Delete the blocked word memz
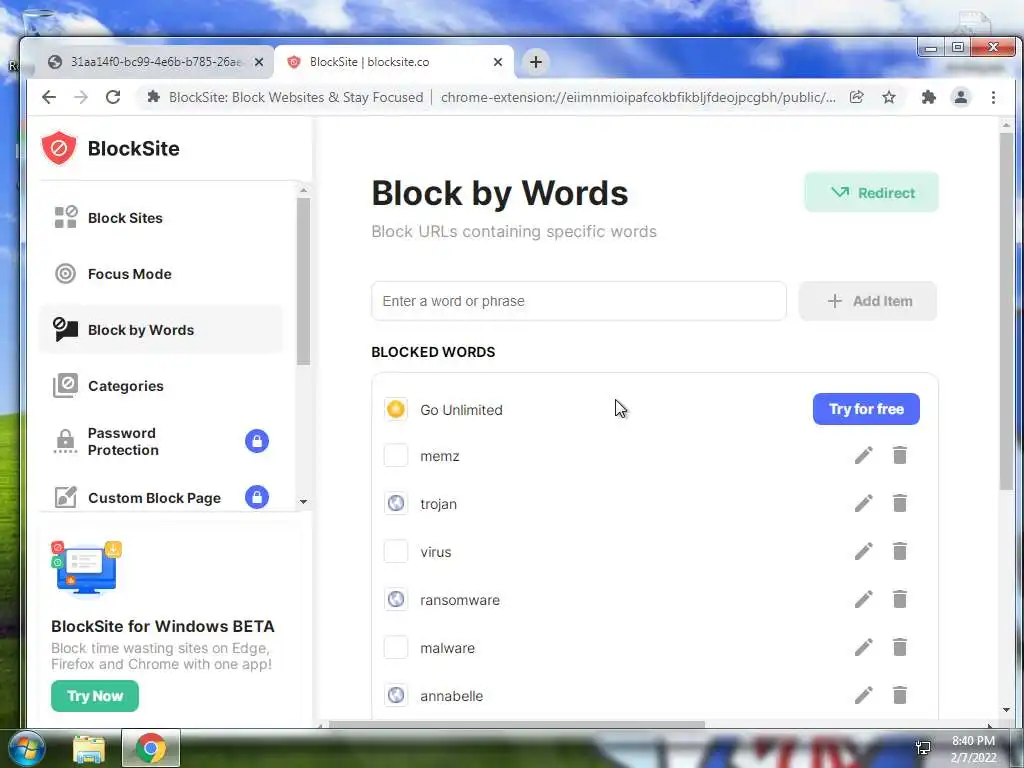This screenshot has width=1024, height=768. [x=900, y=455]
